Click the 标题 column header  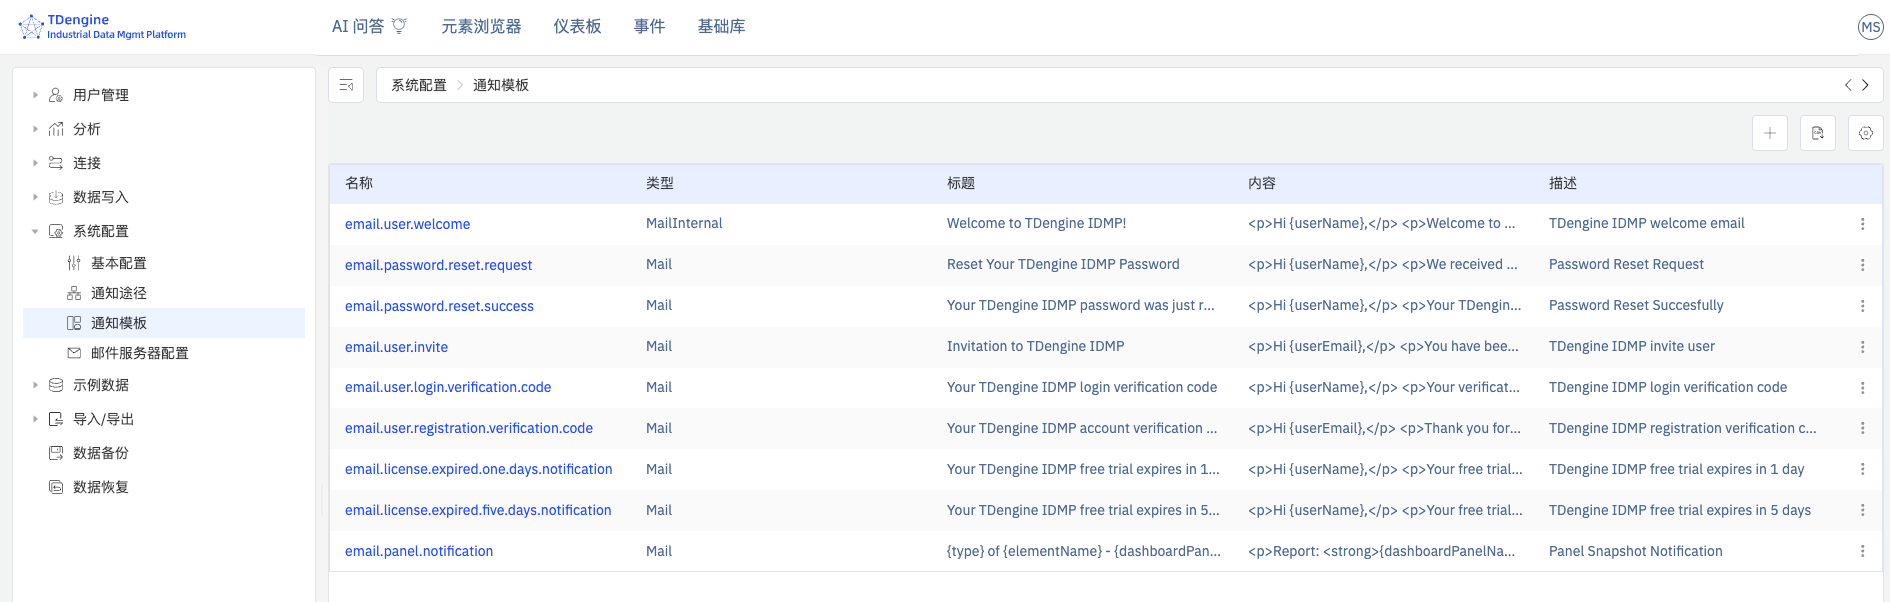961,183
